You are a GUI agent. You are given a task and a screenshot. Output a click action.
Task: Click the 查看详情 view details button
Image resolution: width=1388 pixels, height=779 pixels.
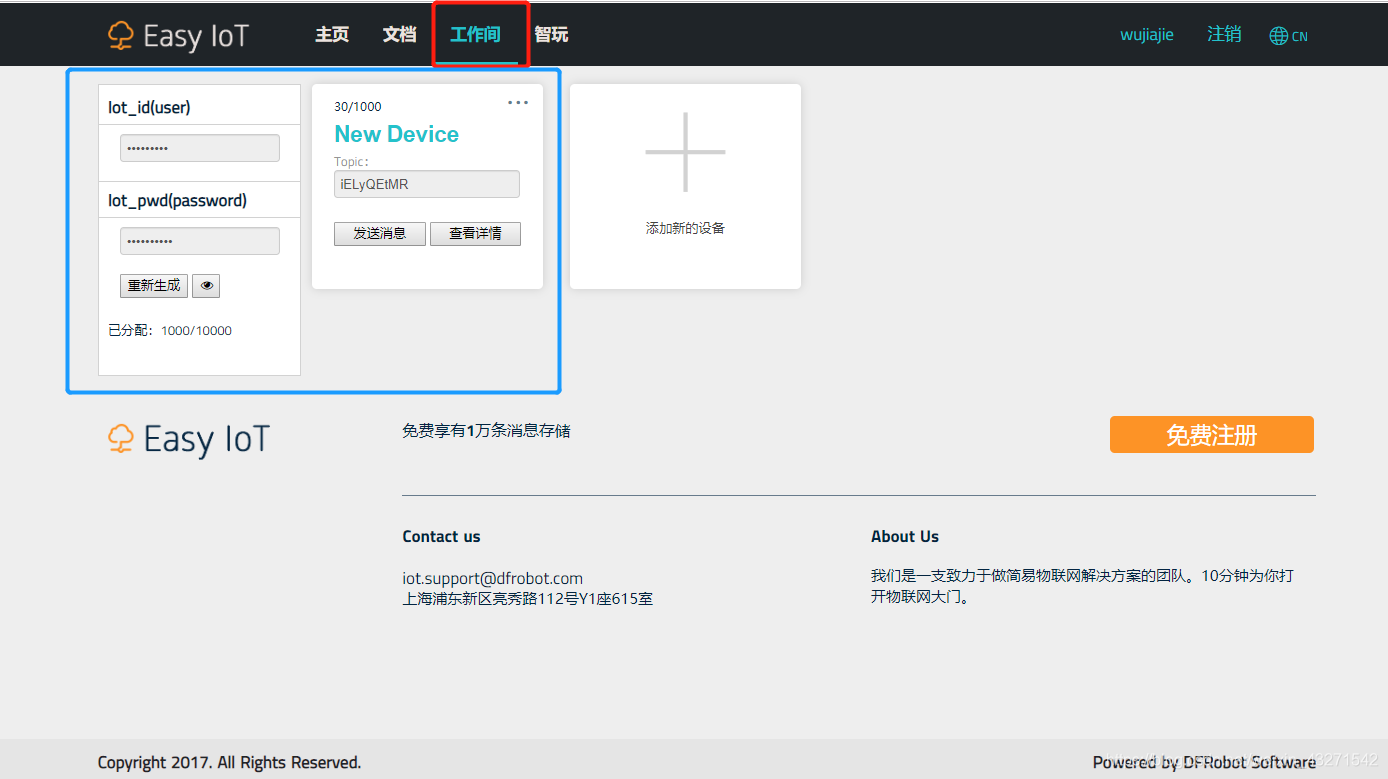coord(475,234)
